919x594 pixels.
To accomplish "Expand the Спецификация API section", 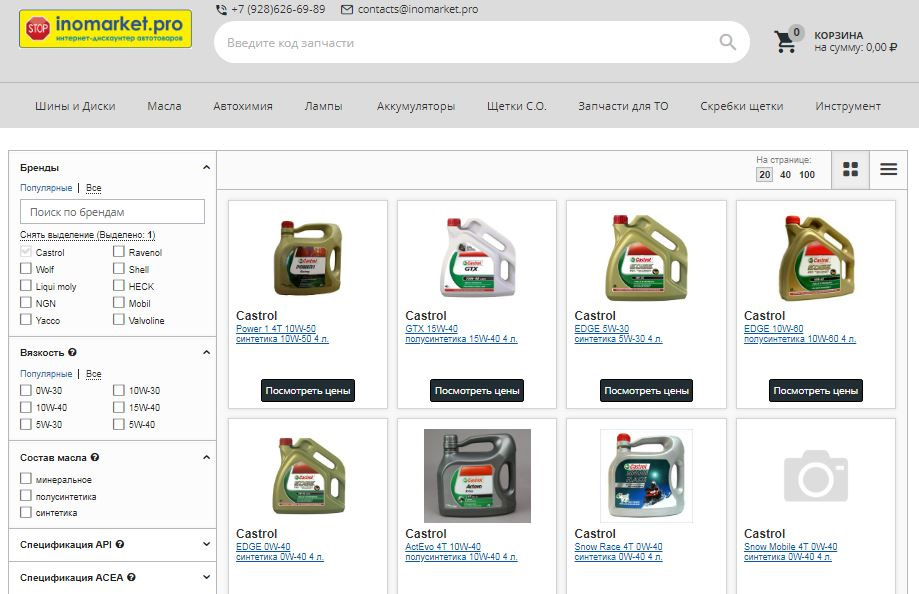I will click(206, 544).
